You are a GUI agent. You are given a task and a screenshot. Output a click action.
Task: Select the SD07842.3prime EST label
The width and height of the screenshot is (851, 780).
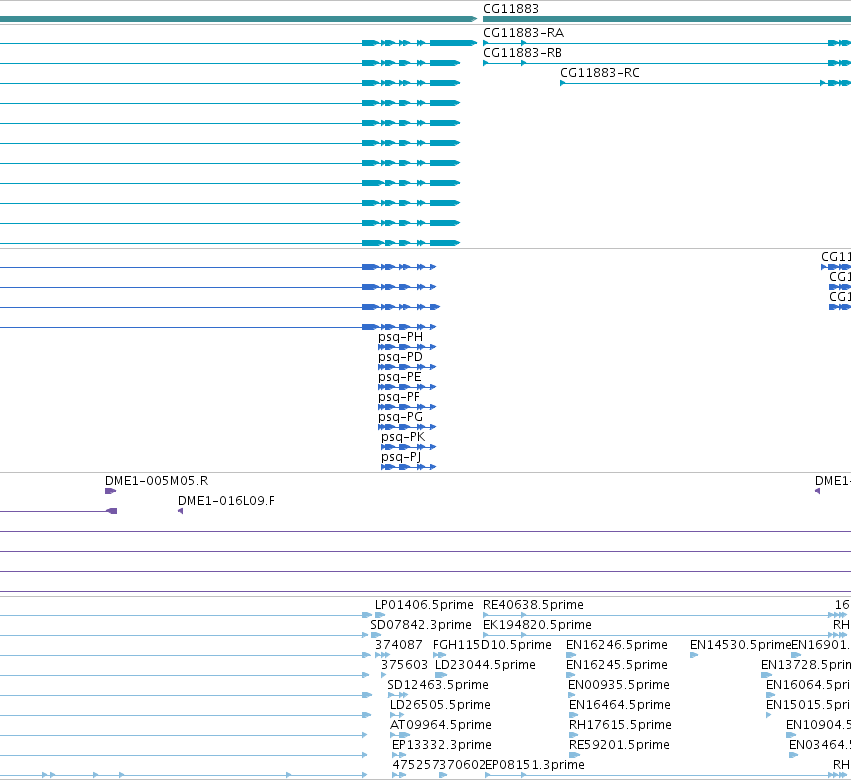click(x=421, y=625)
